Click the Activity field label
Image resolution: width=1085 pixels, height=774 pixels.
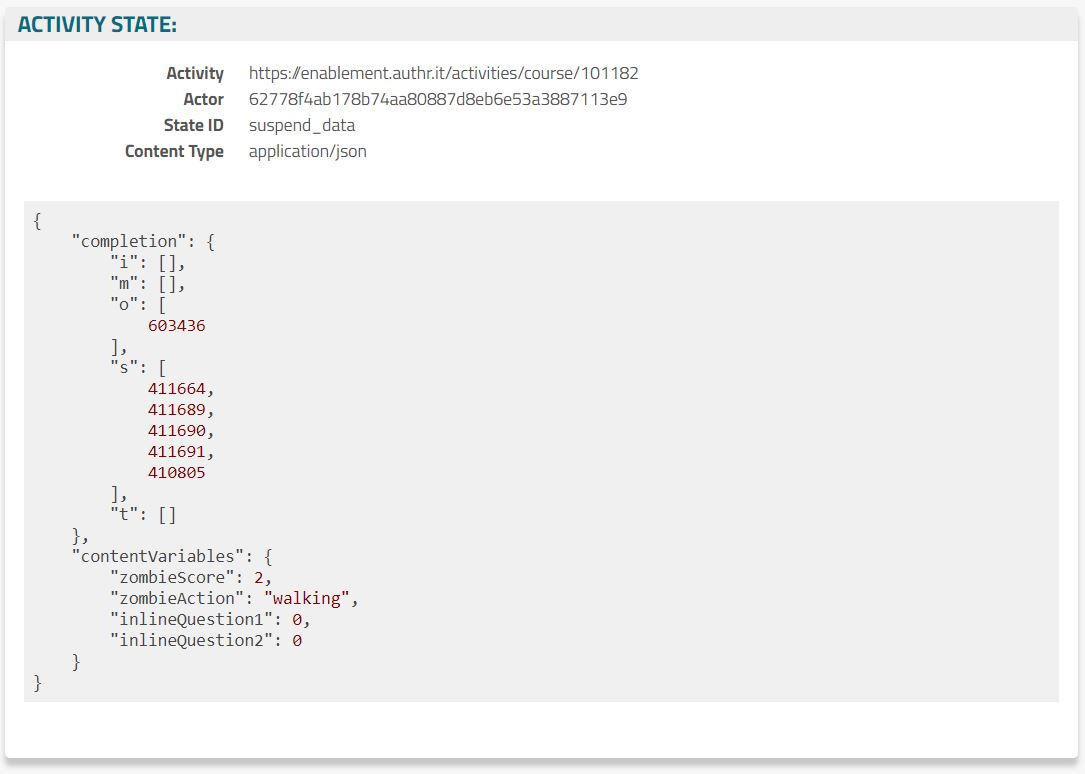[x=195, y=73]
